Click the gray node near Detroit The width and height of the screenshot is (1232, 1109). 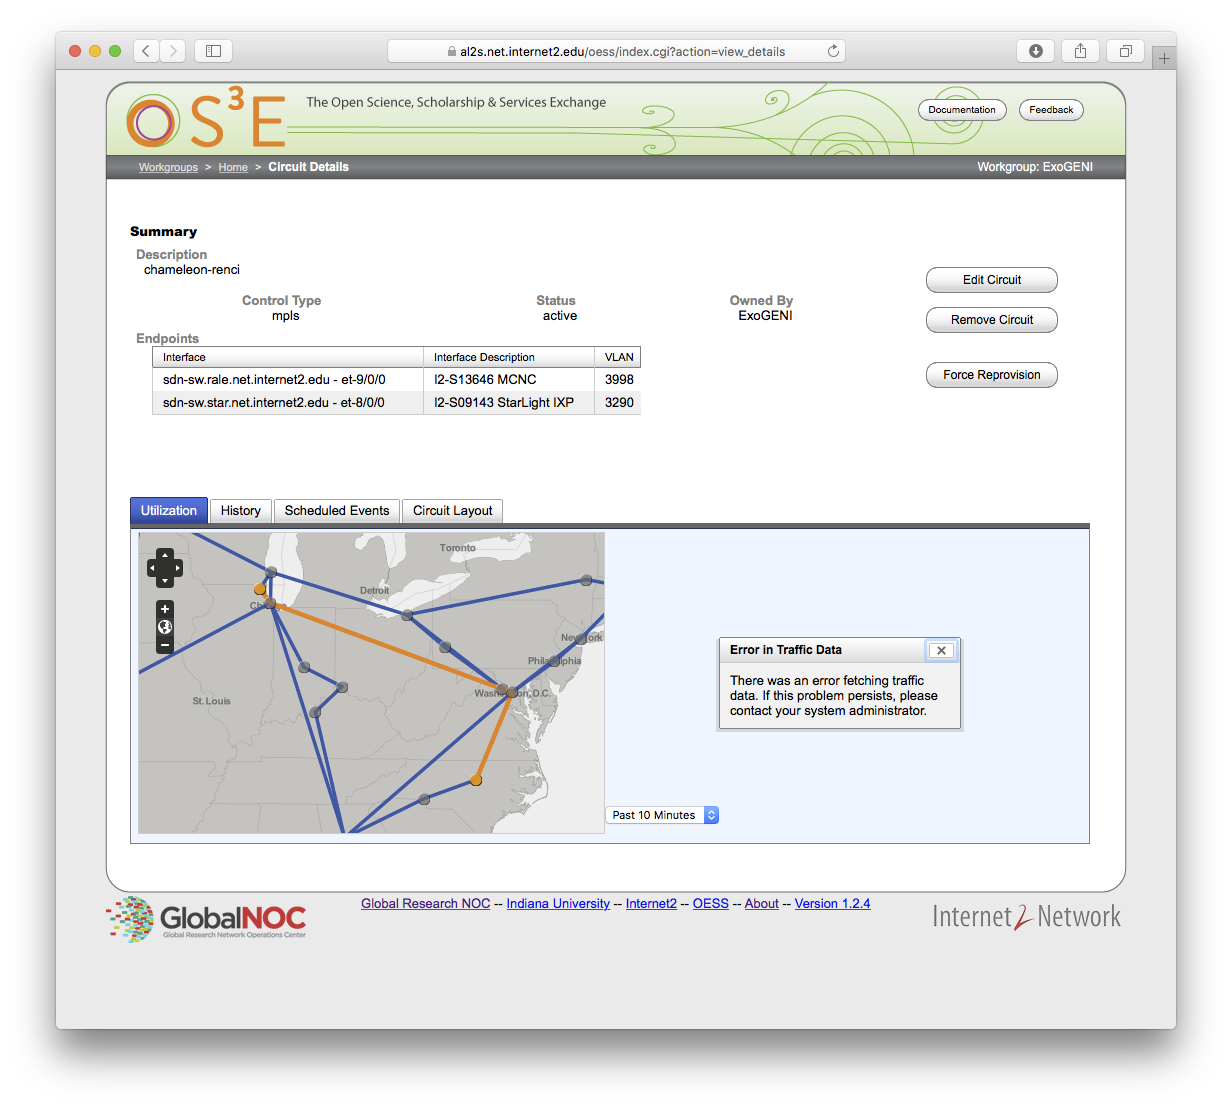point(407,615)
